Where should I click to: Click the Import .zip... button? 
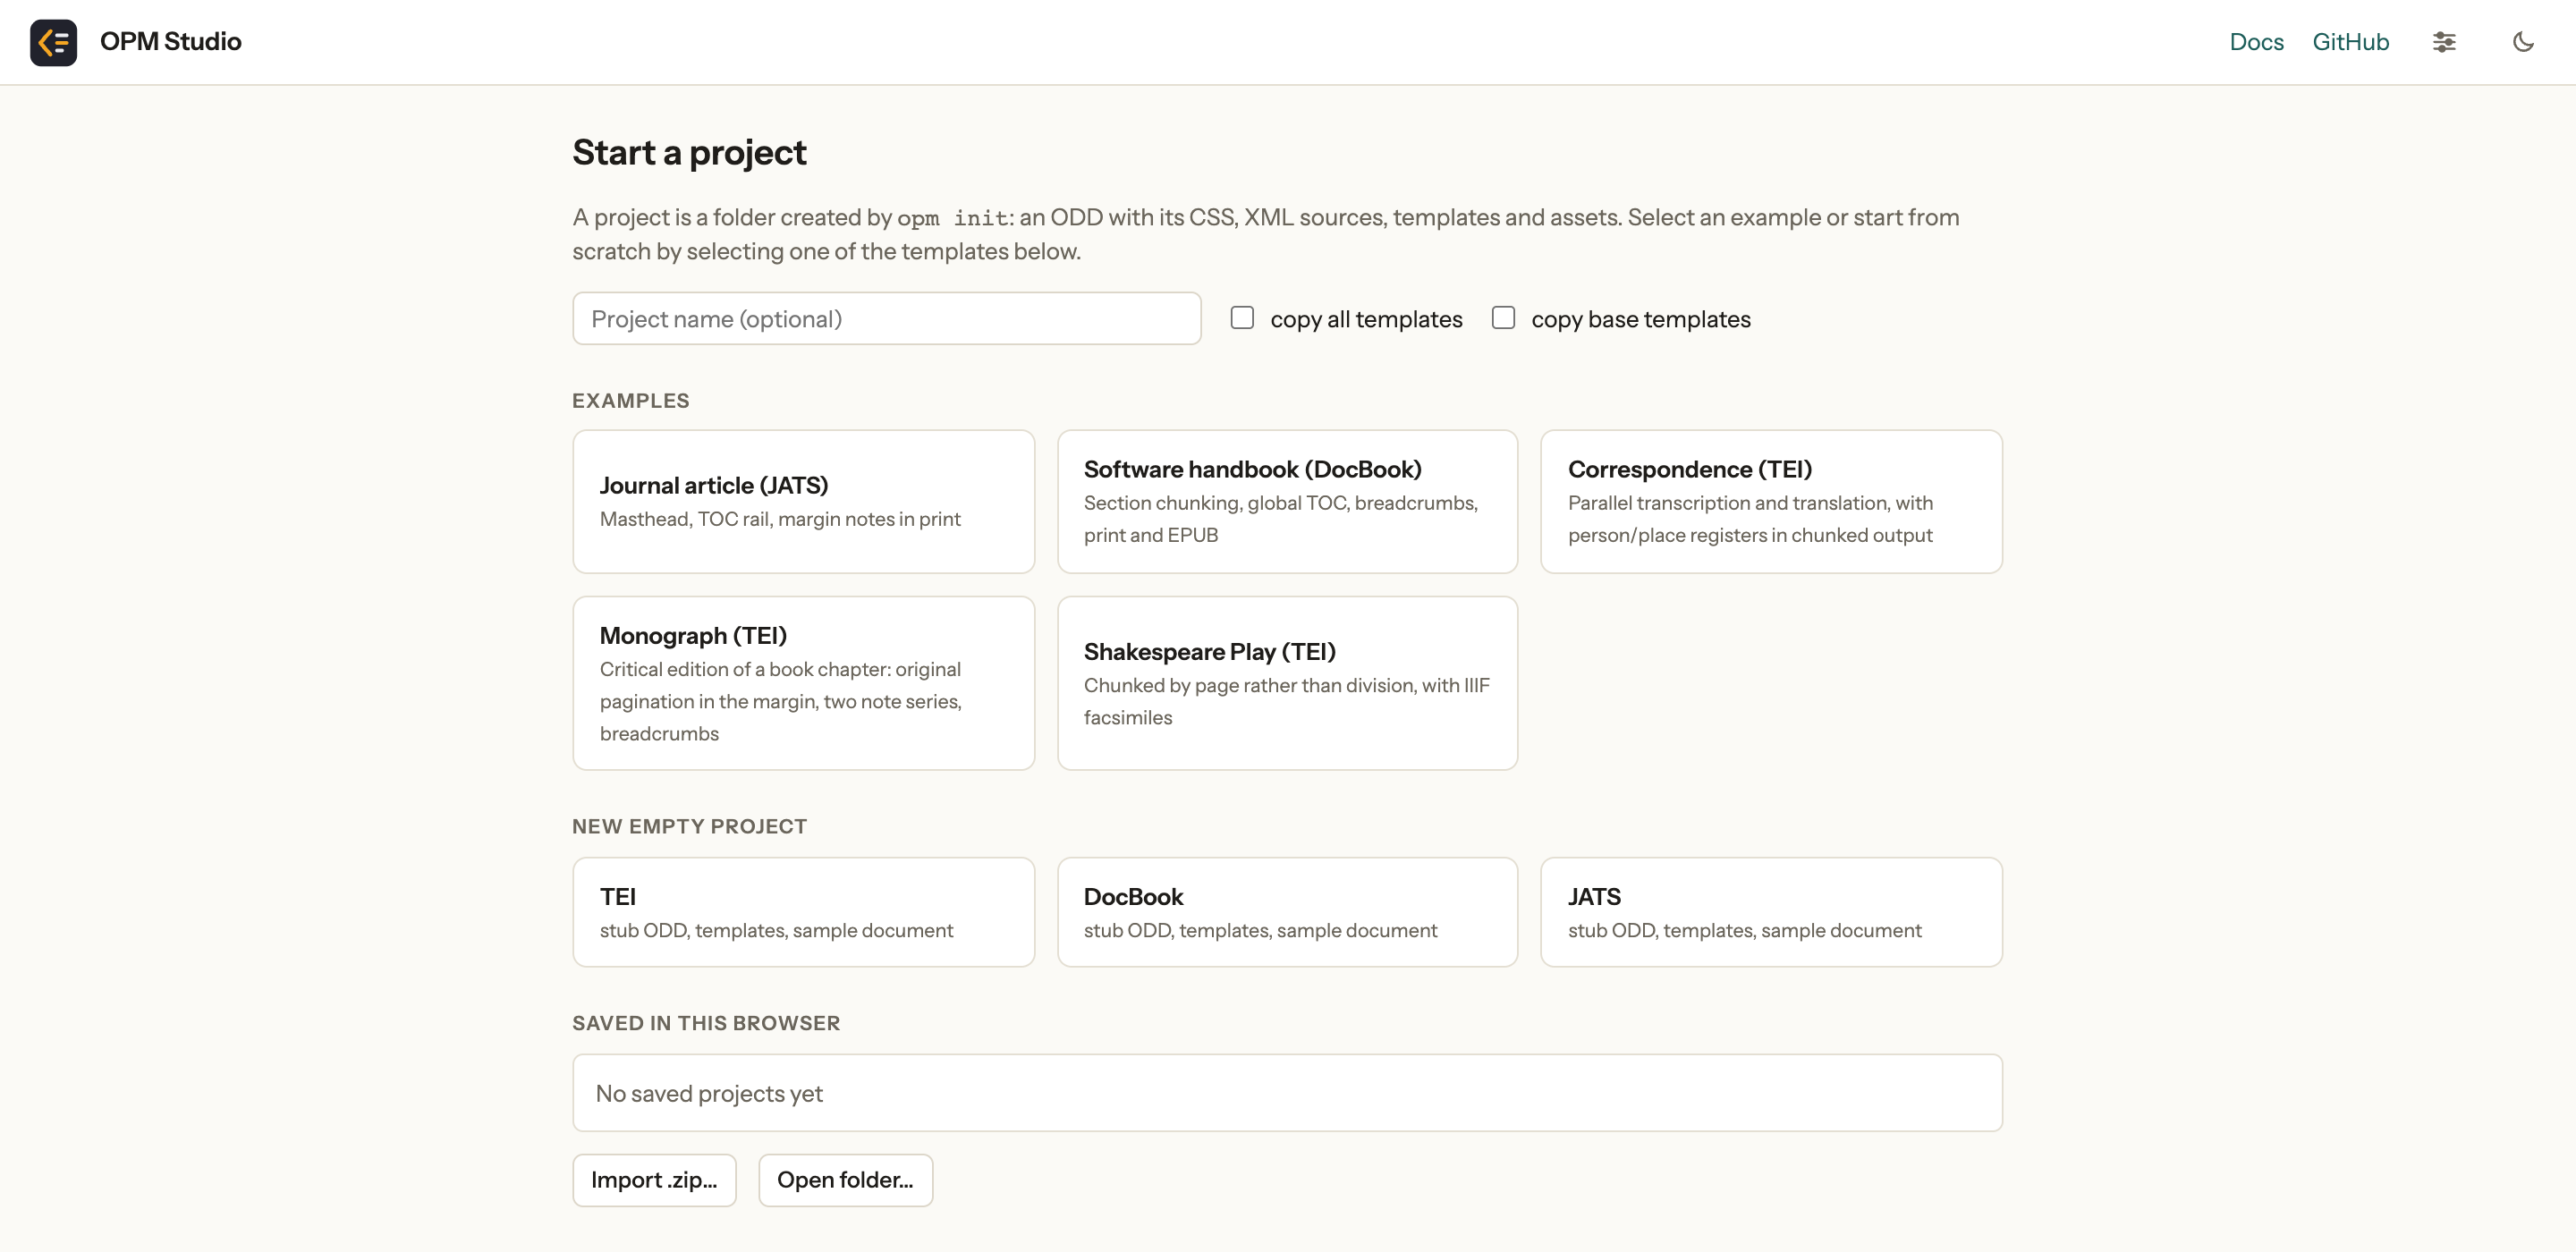654,1180
